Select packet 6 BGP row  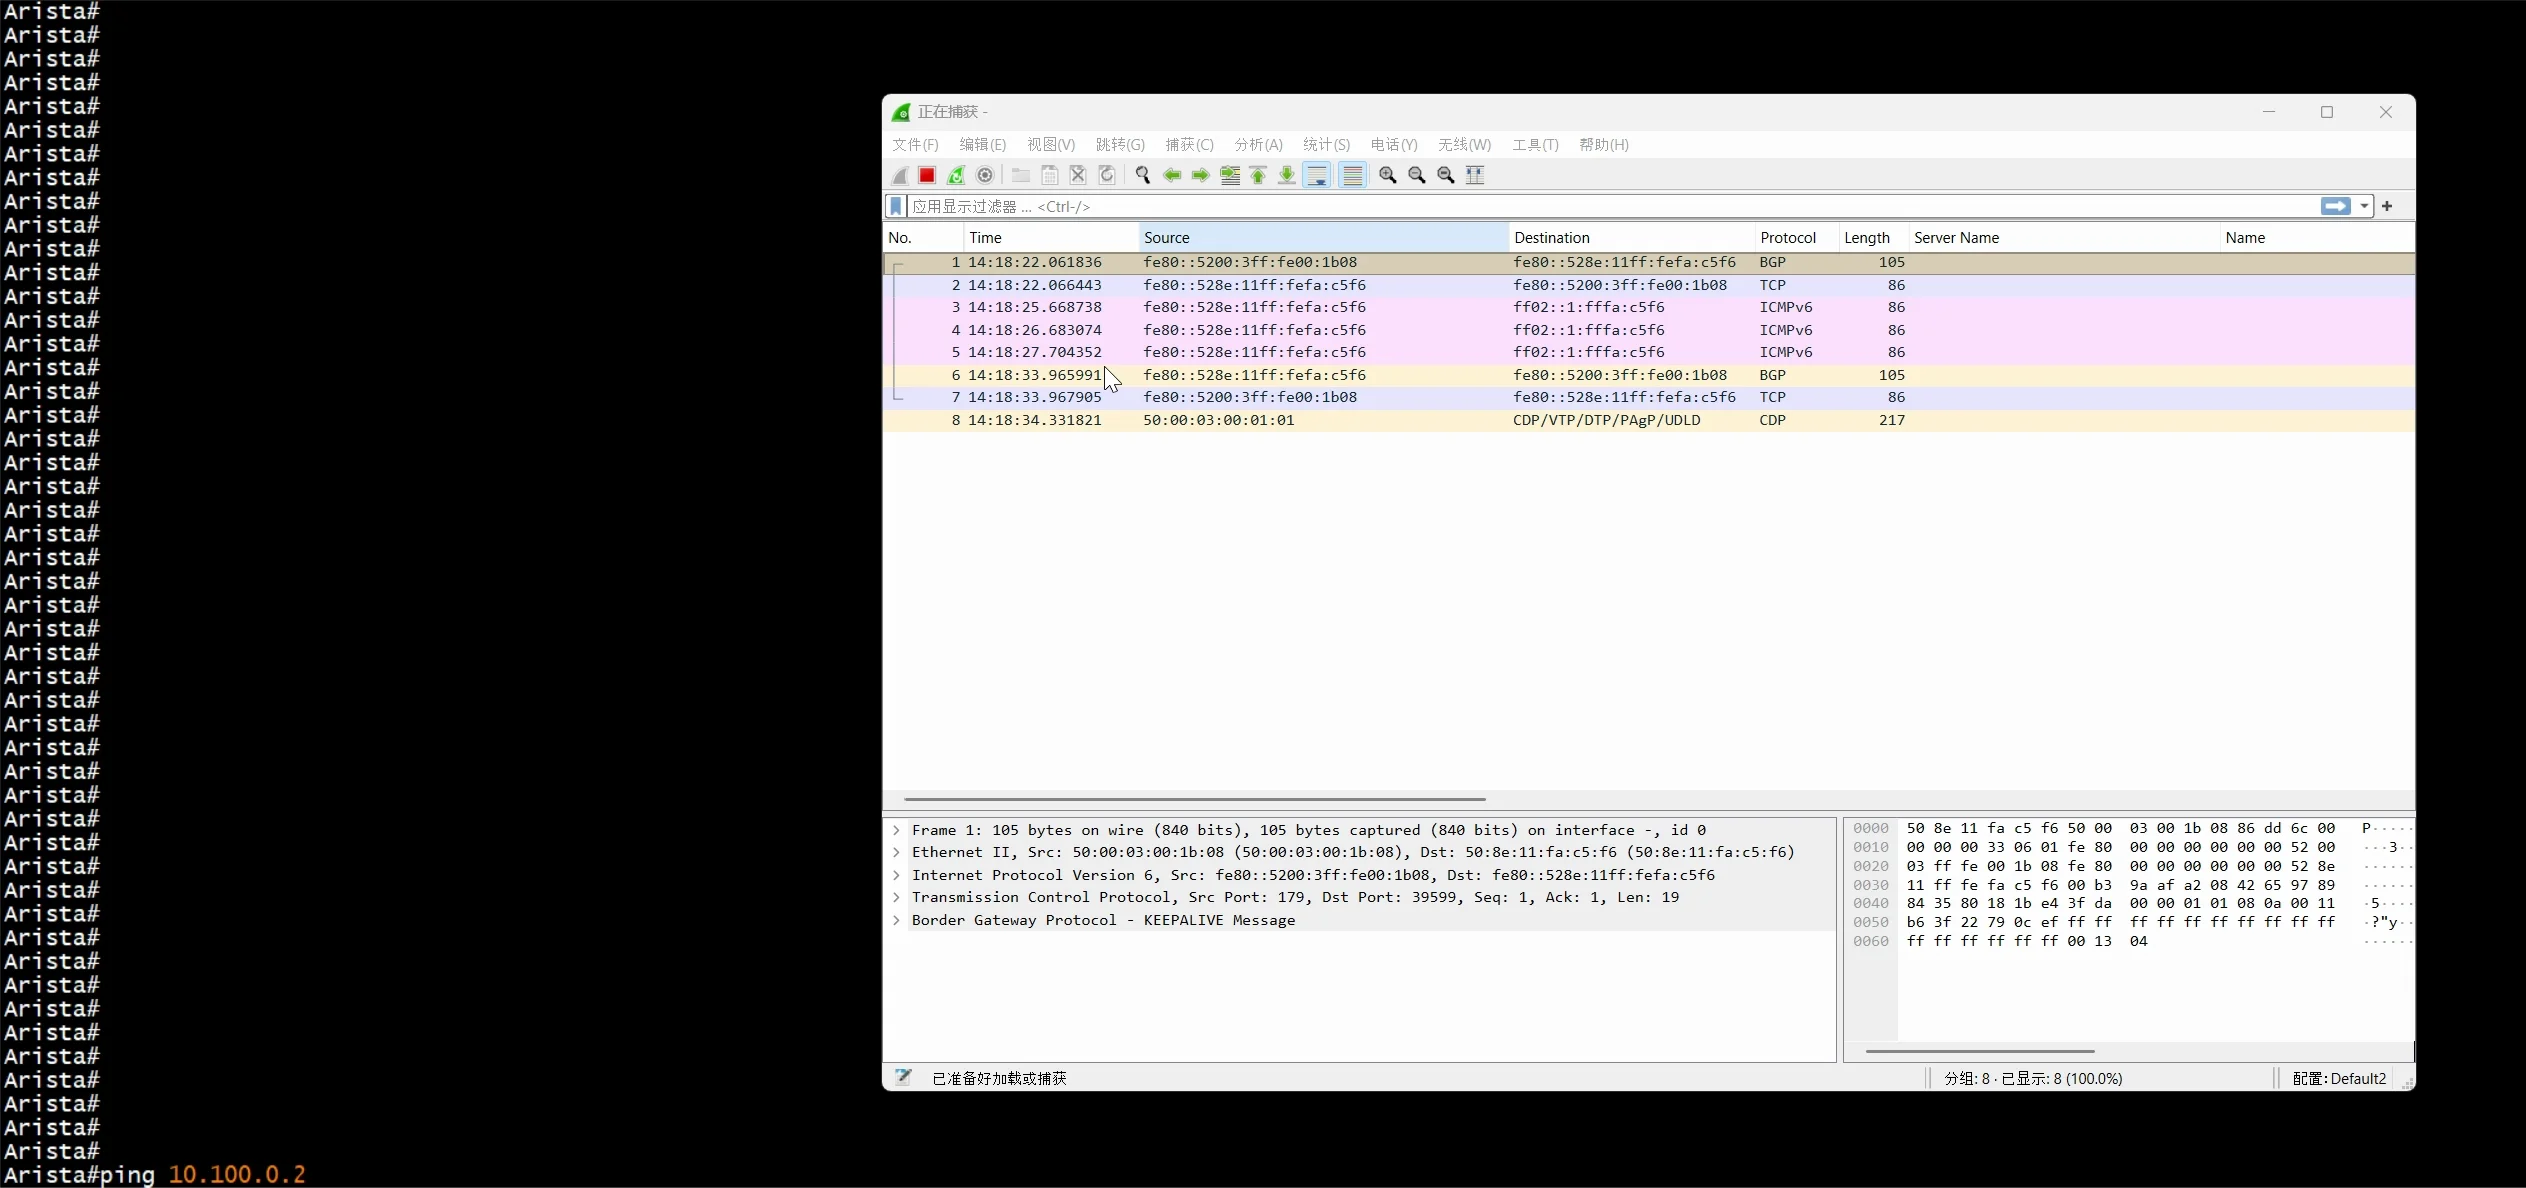(1648, 375)
